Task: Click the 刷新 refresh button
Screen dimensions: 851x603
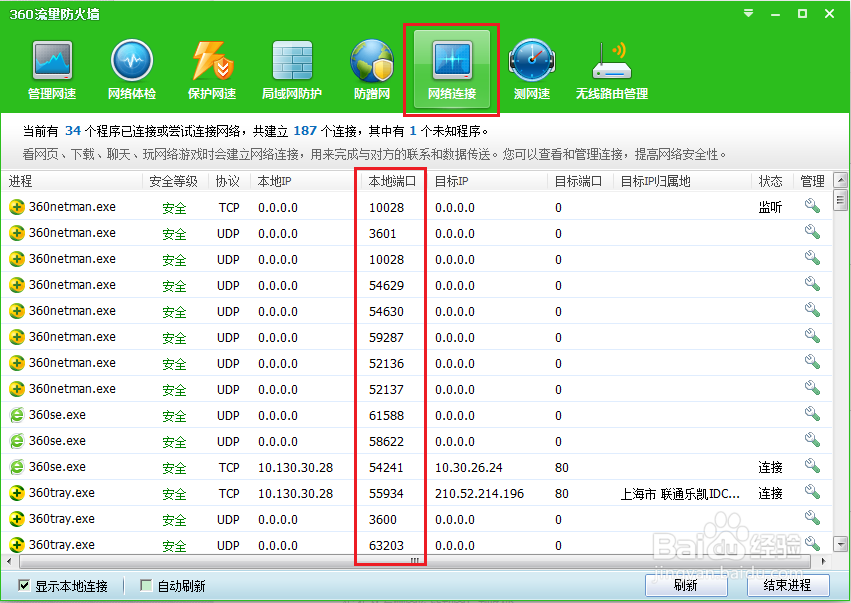Action: pyautogui.click(x=686, y=585)
